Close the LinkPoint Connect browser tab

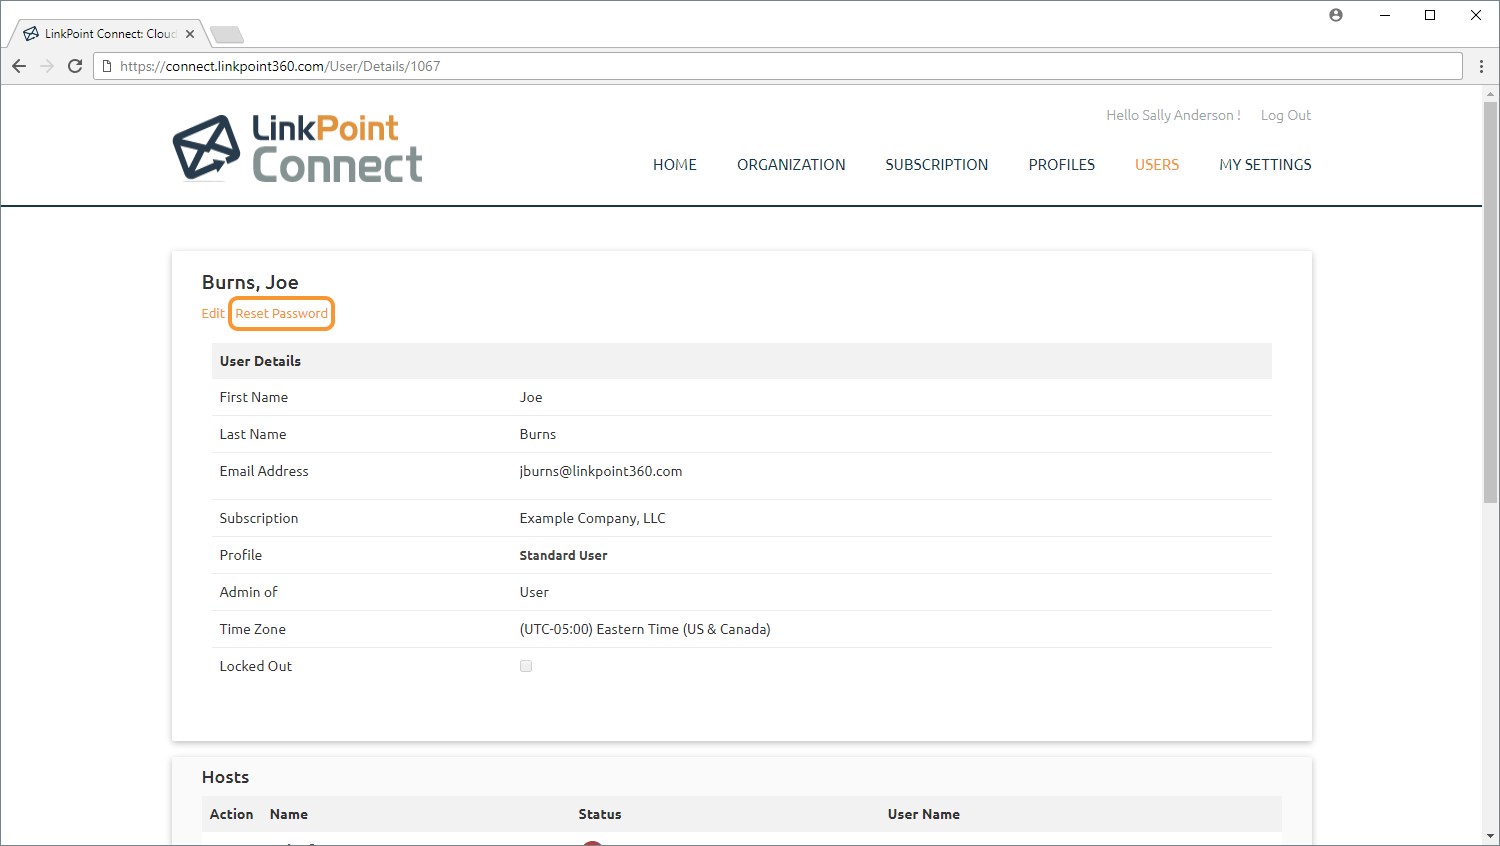190,34
